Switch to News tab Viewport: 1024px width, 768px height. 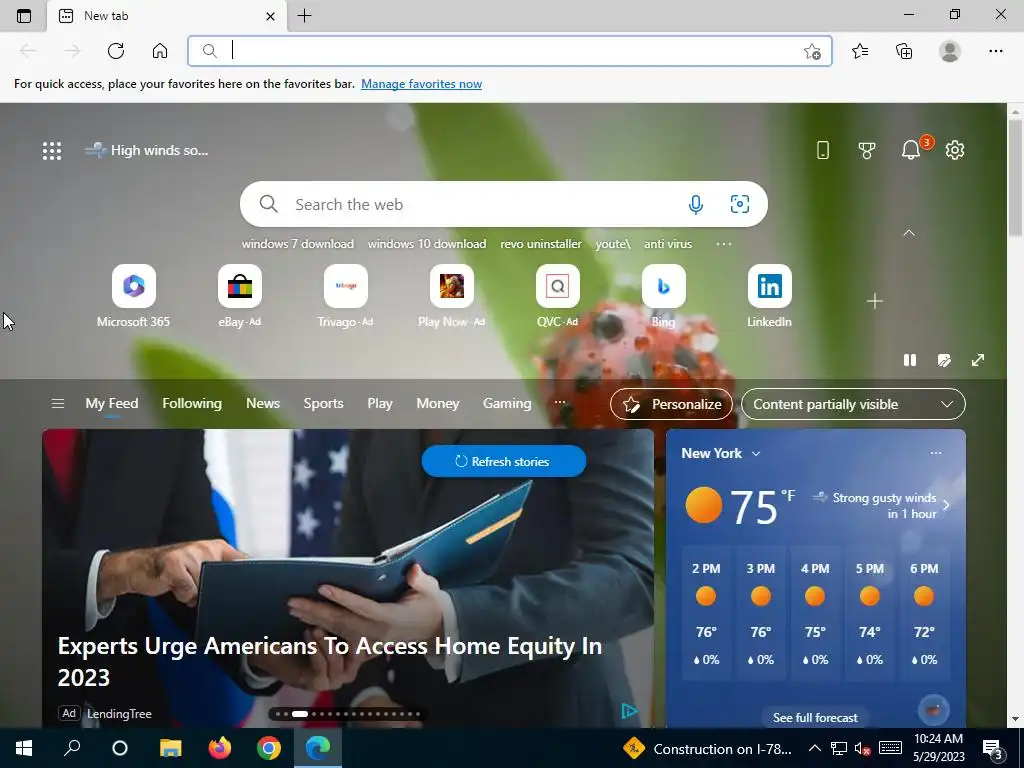coord(263,404)
